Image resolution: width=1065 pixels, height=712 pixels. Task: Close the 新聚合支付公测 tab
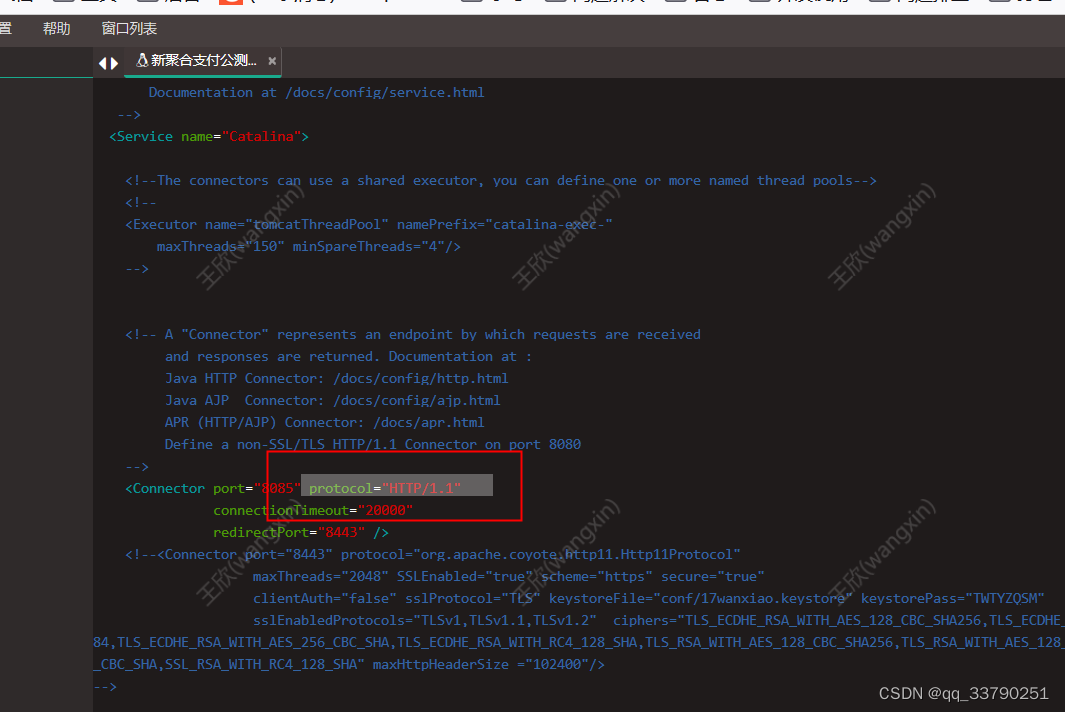coord(271,60)
